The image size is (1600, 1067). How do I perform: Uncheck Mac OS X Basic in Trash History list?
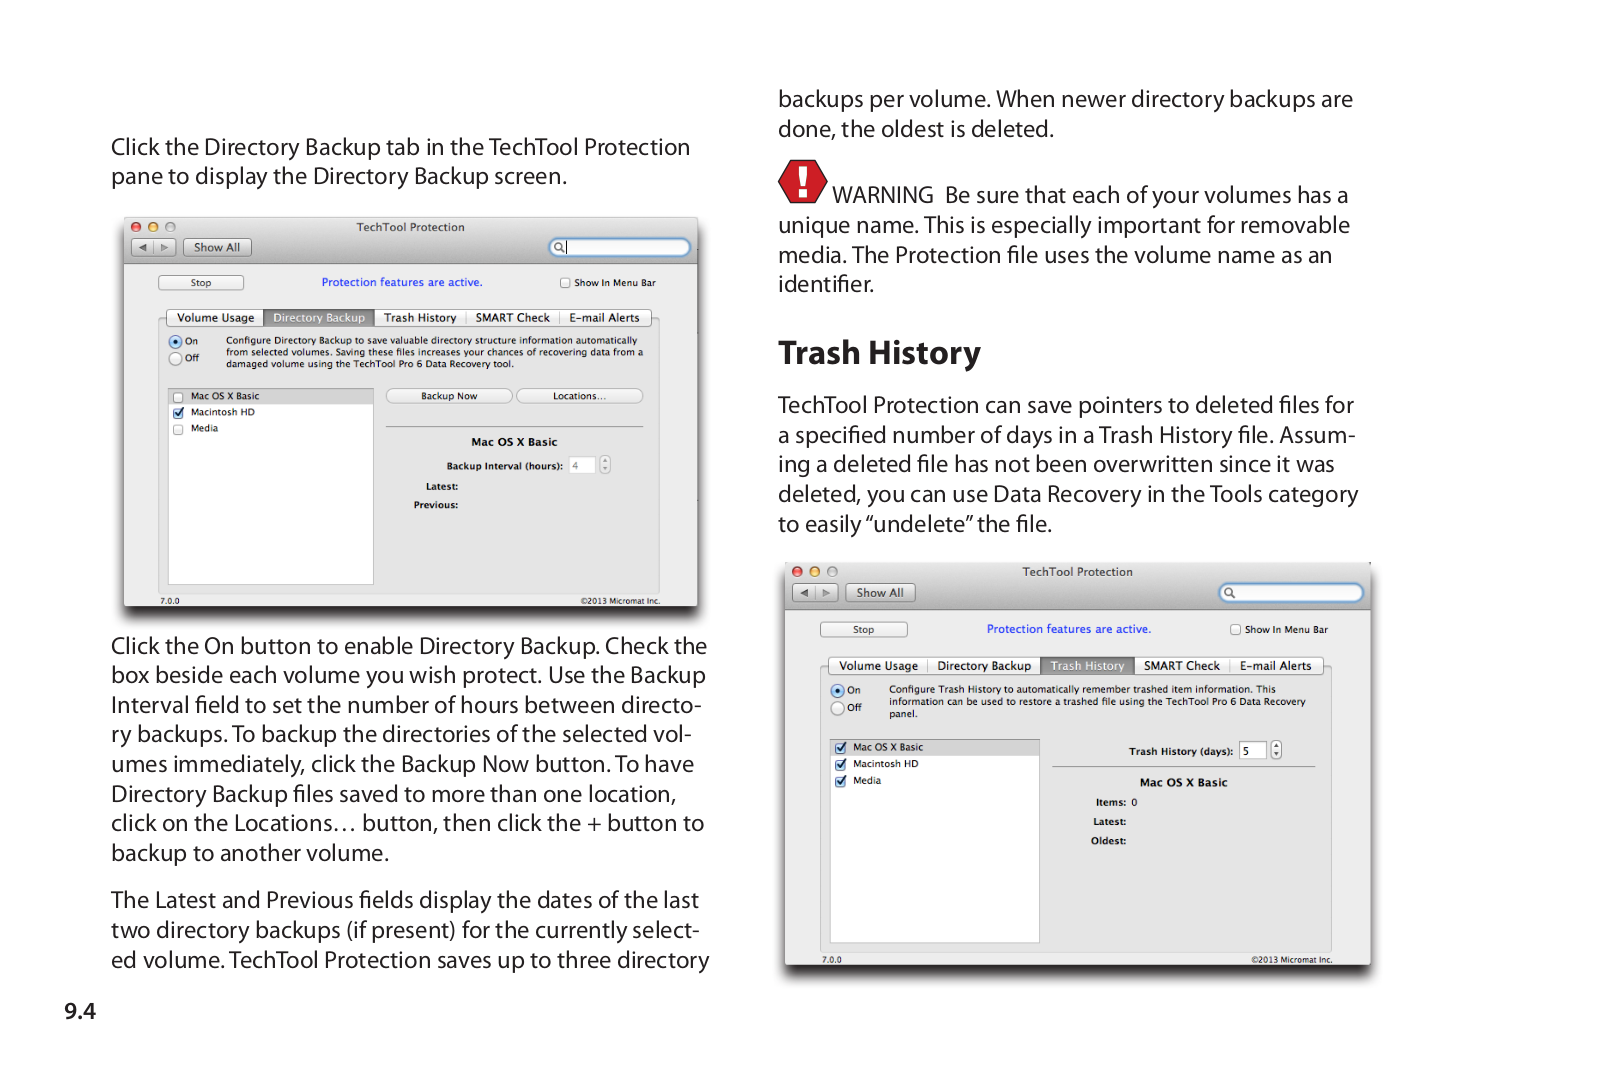841,748
